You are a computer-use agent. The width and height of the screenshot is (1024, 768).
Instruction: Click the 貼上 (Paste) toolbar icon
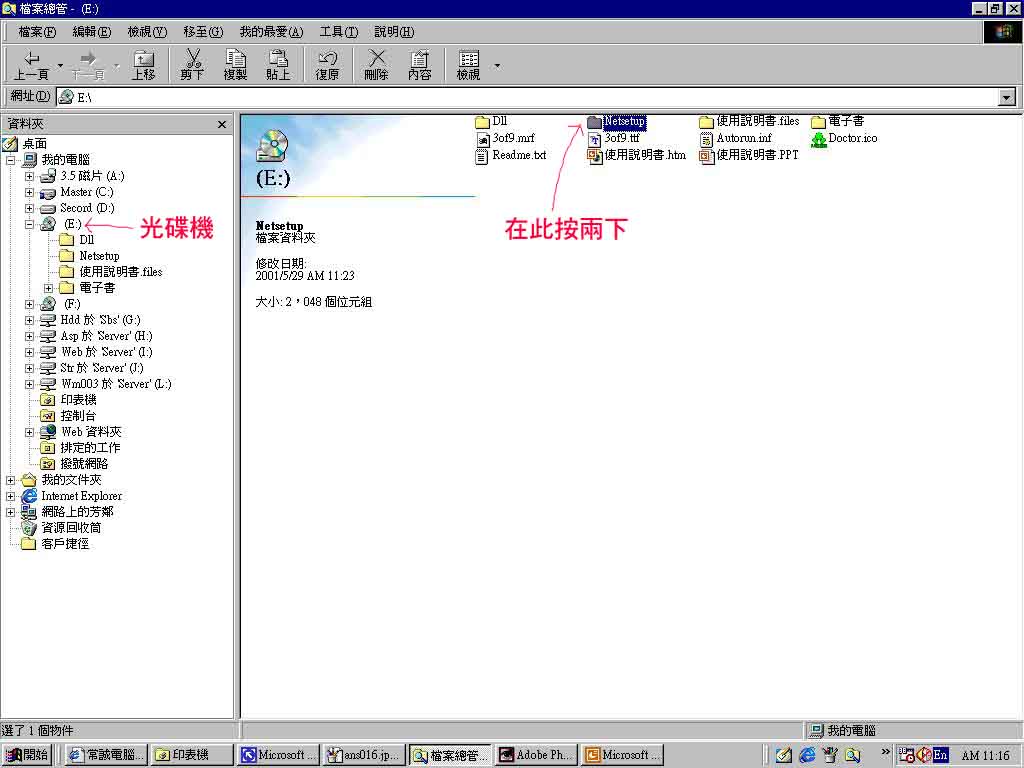tap(278, 59)
